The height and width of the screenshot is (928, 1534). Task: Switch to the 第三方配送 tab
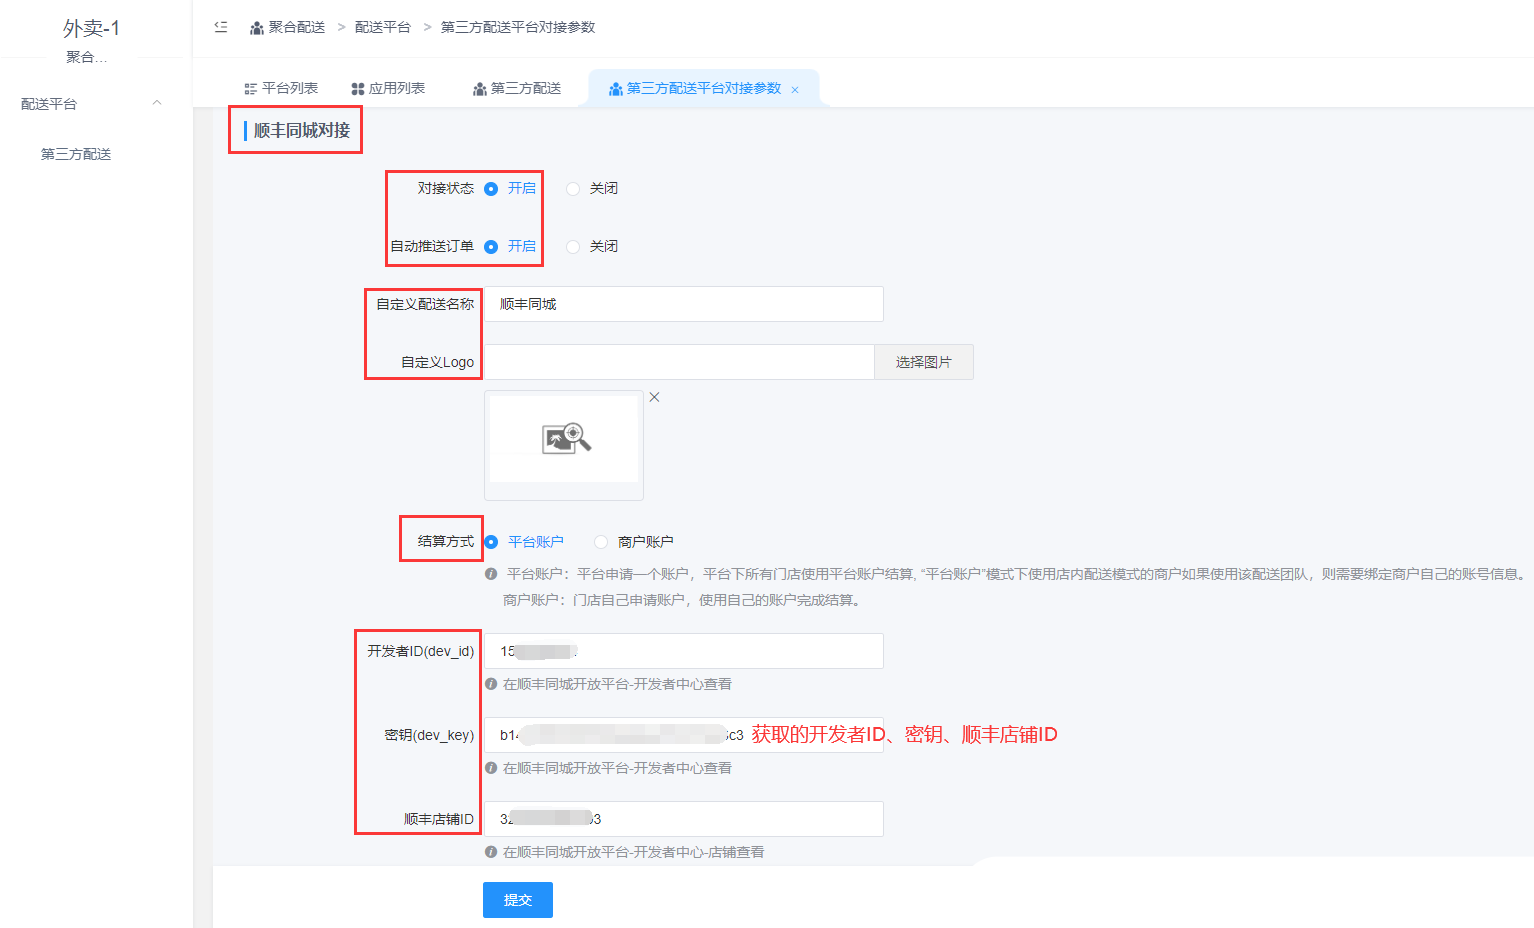click(517, 88)
